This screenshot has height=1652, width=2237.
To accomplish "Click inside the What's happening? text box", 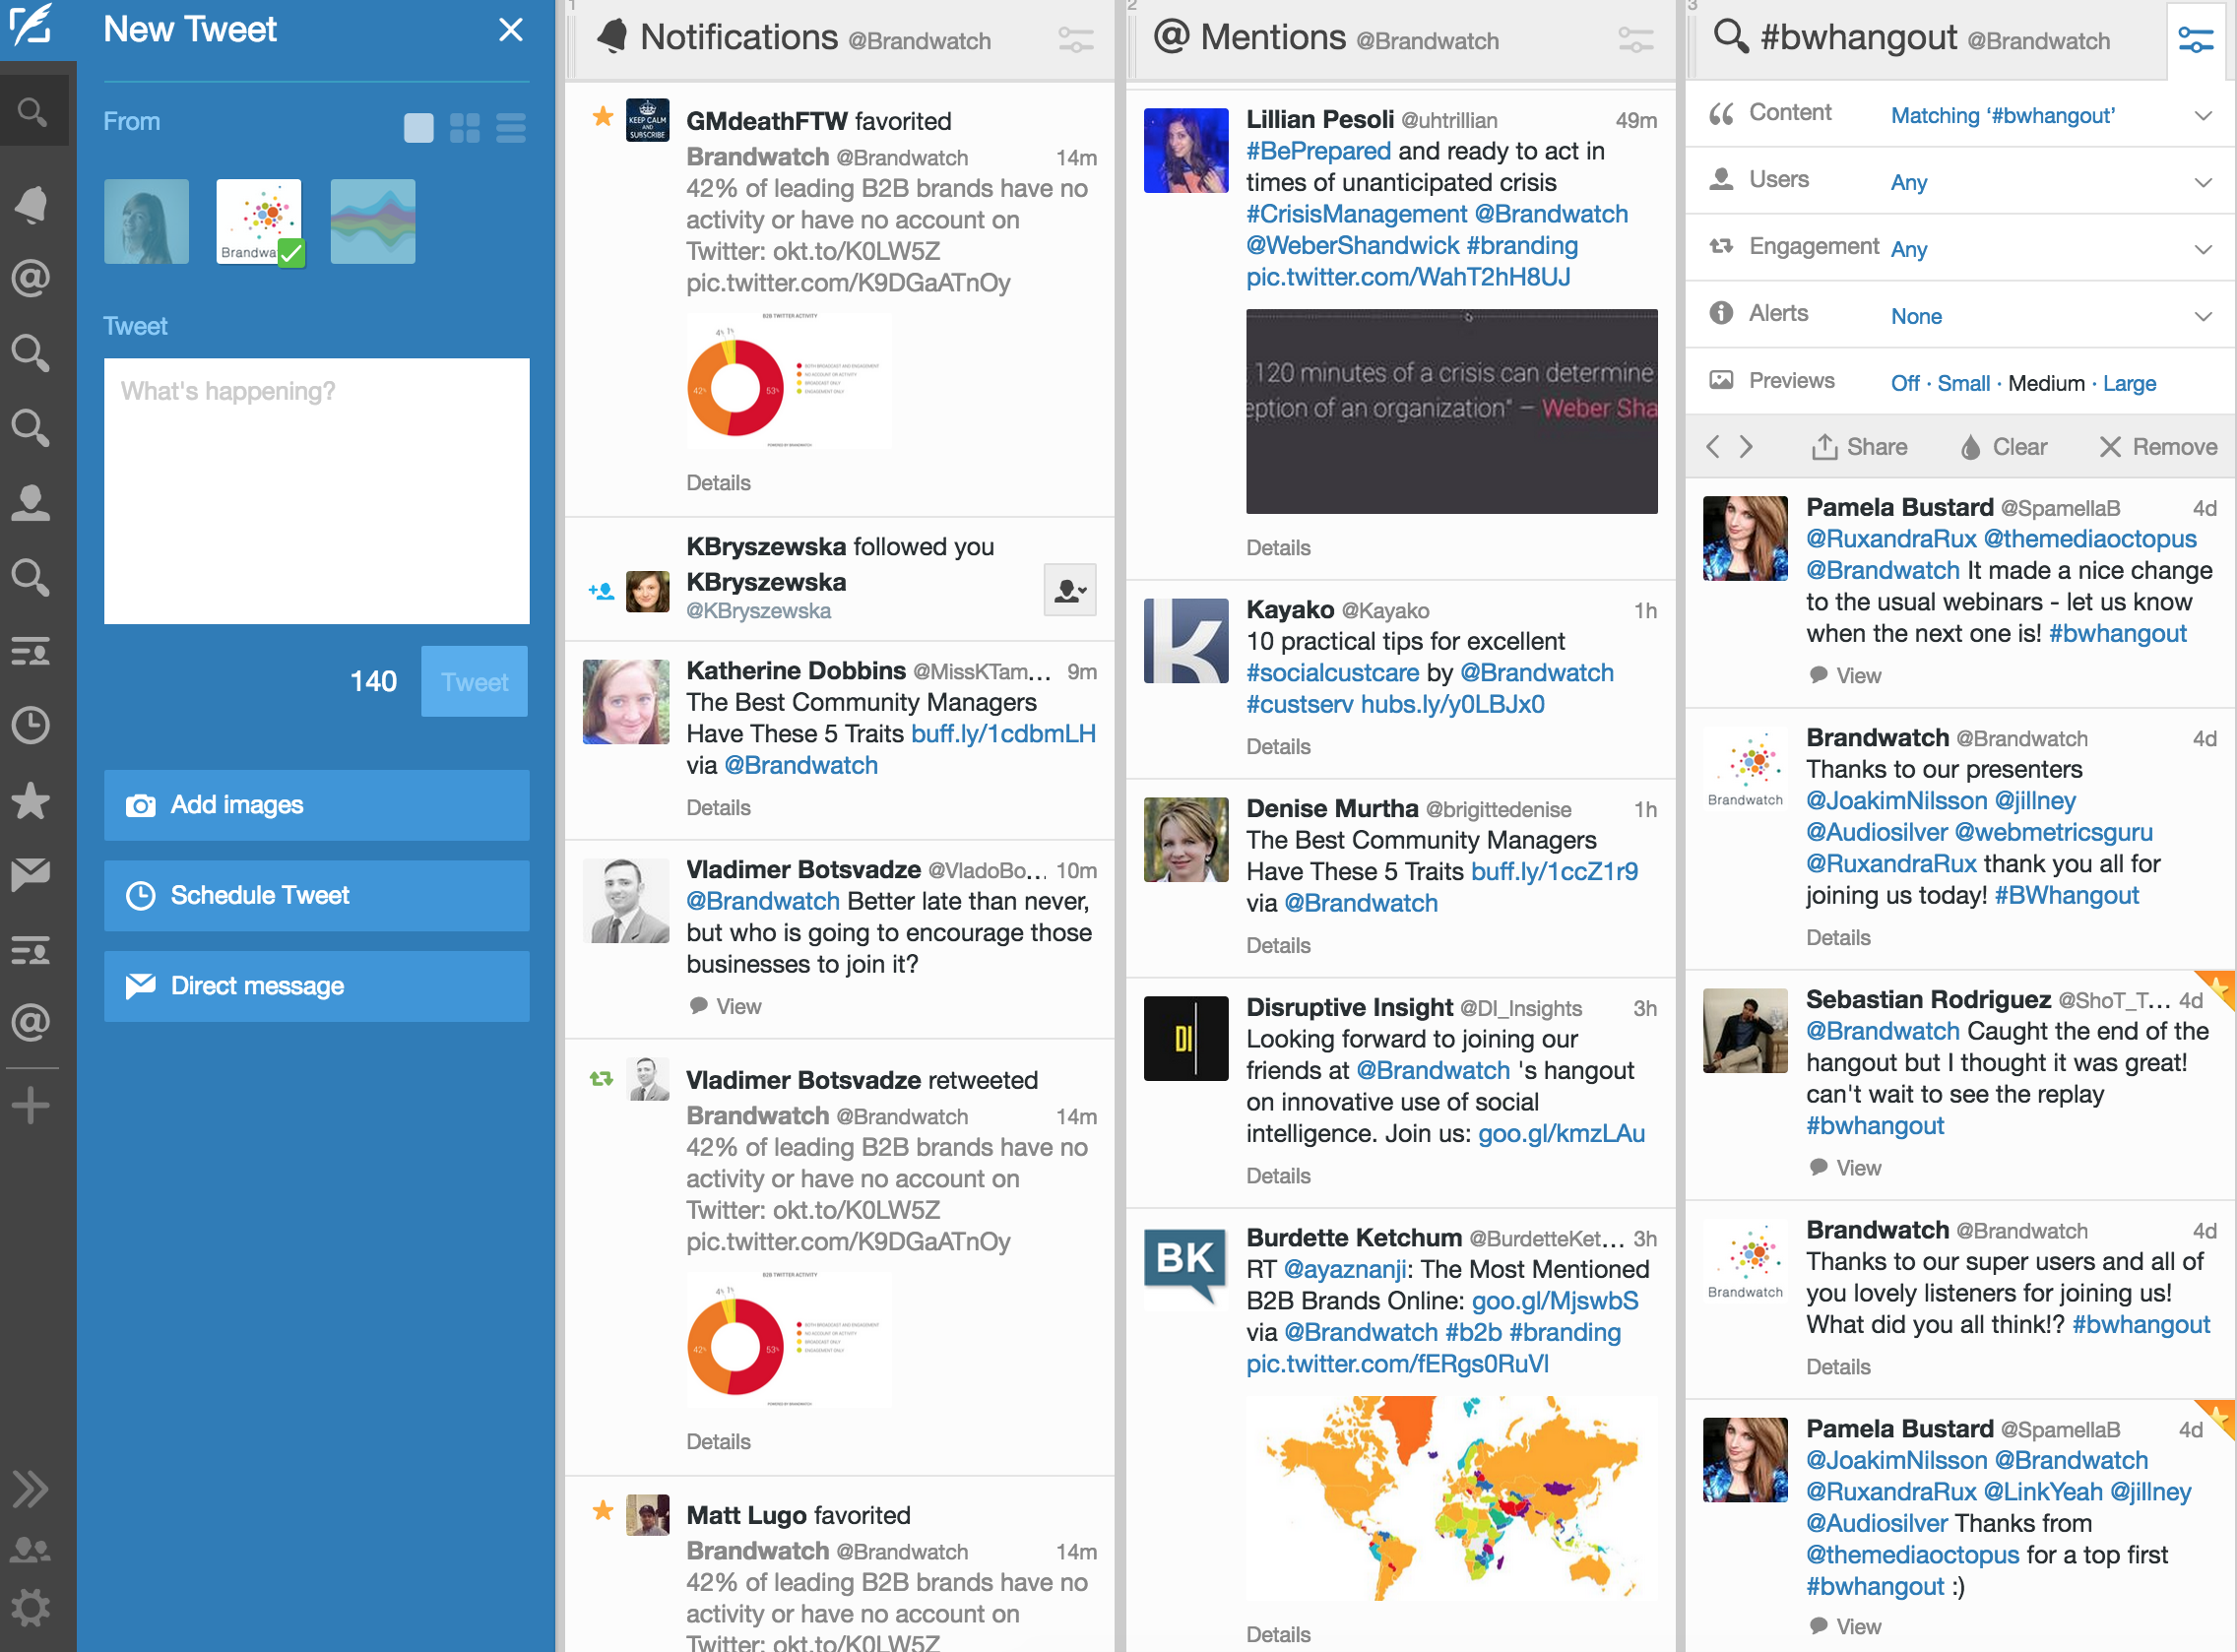I will [316, 491].
